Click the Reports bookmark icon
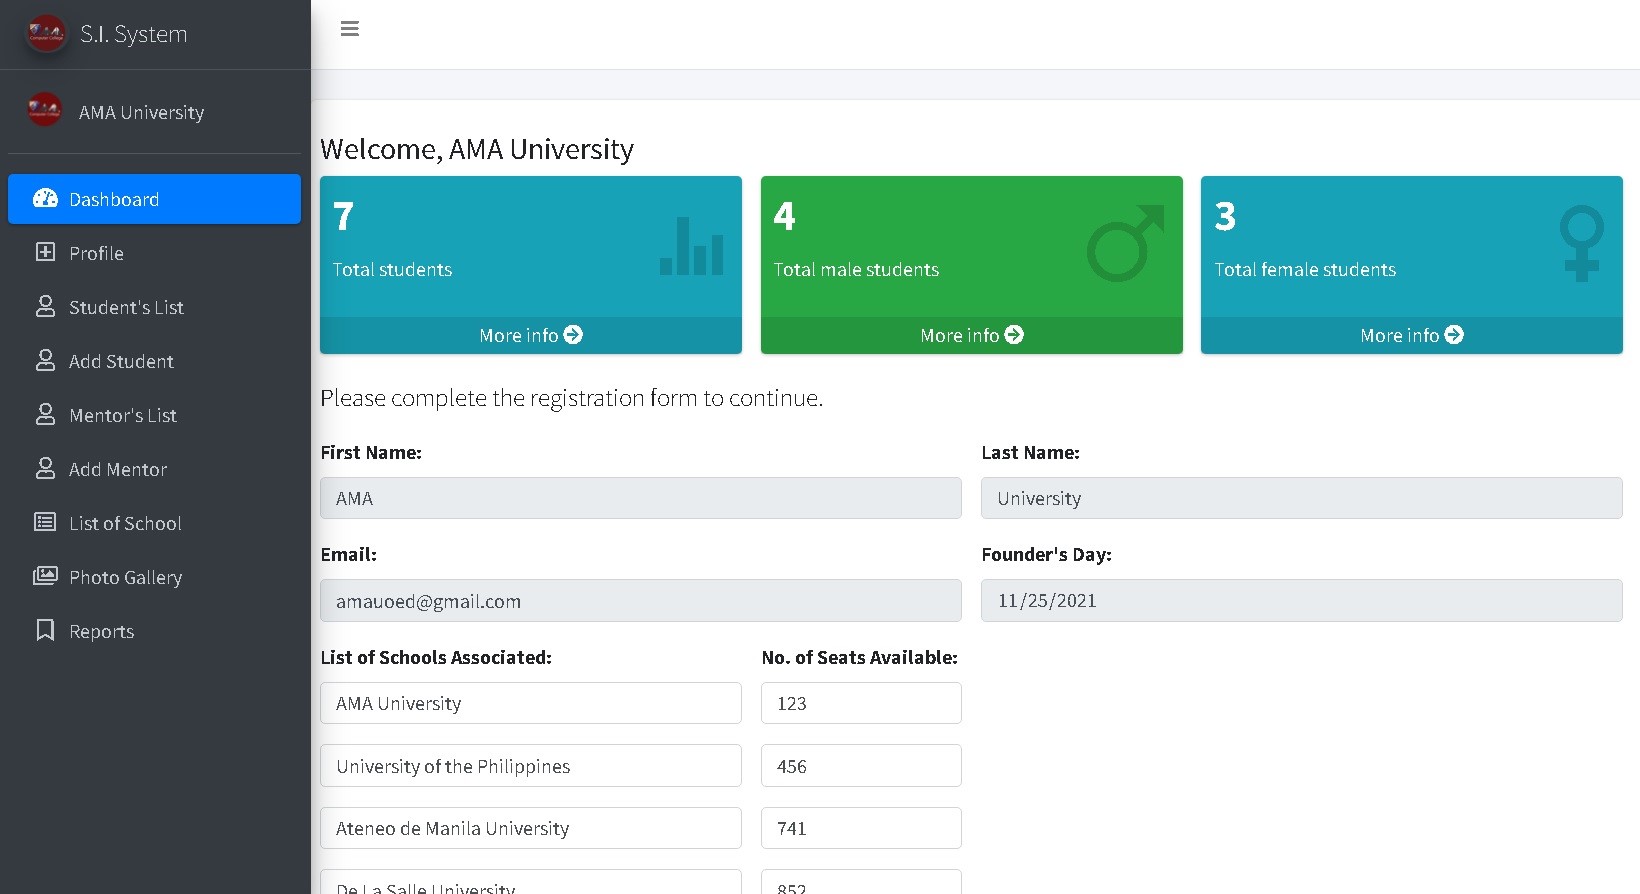The width and height of the screenshot is (1640, 894). [x=45, y=630]
